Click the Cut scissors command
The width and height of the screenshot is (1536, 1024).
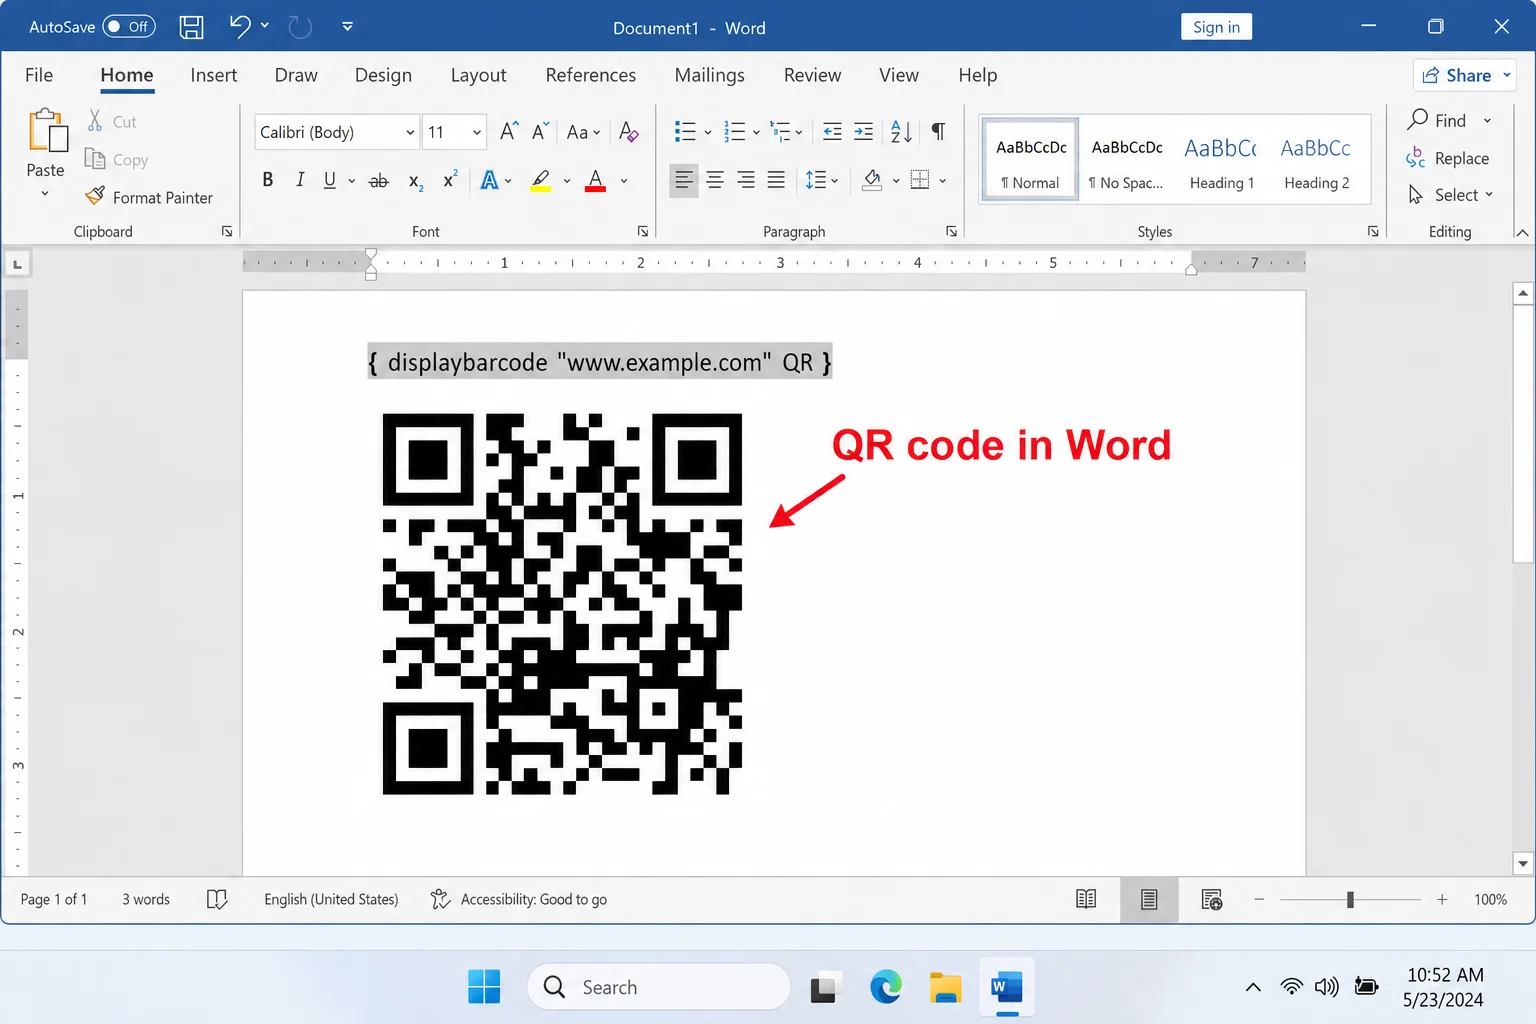(111, 121)
